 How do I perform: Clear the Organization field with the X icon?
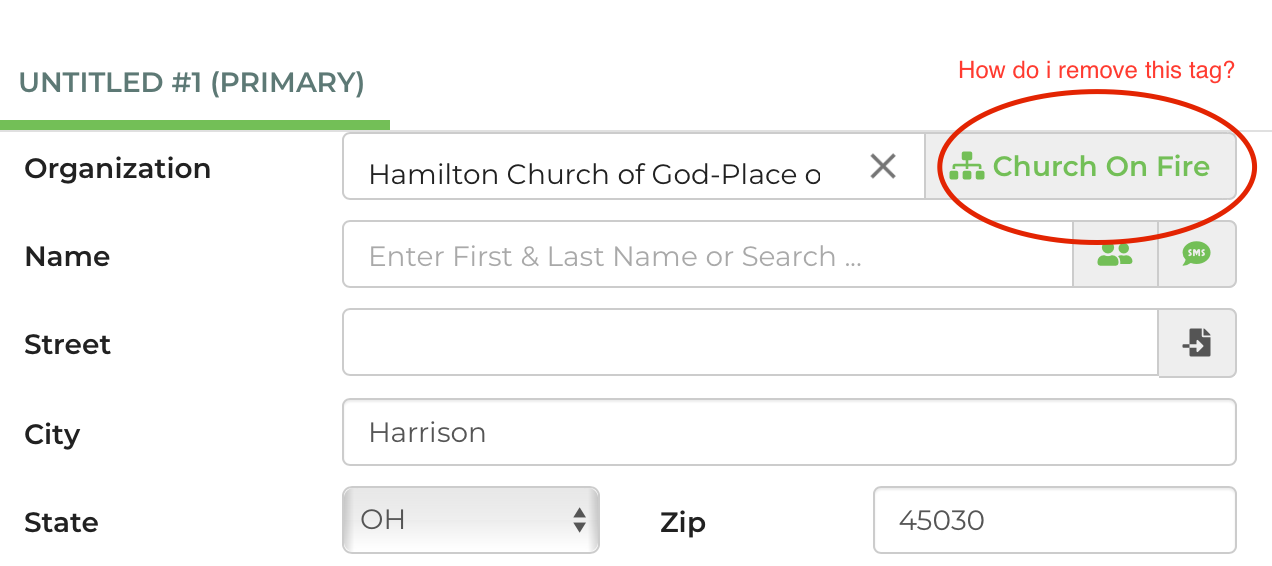point(882,166)
